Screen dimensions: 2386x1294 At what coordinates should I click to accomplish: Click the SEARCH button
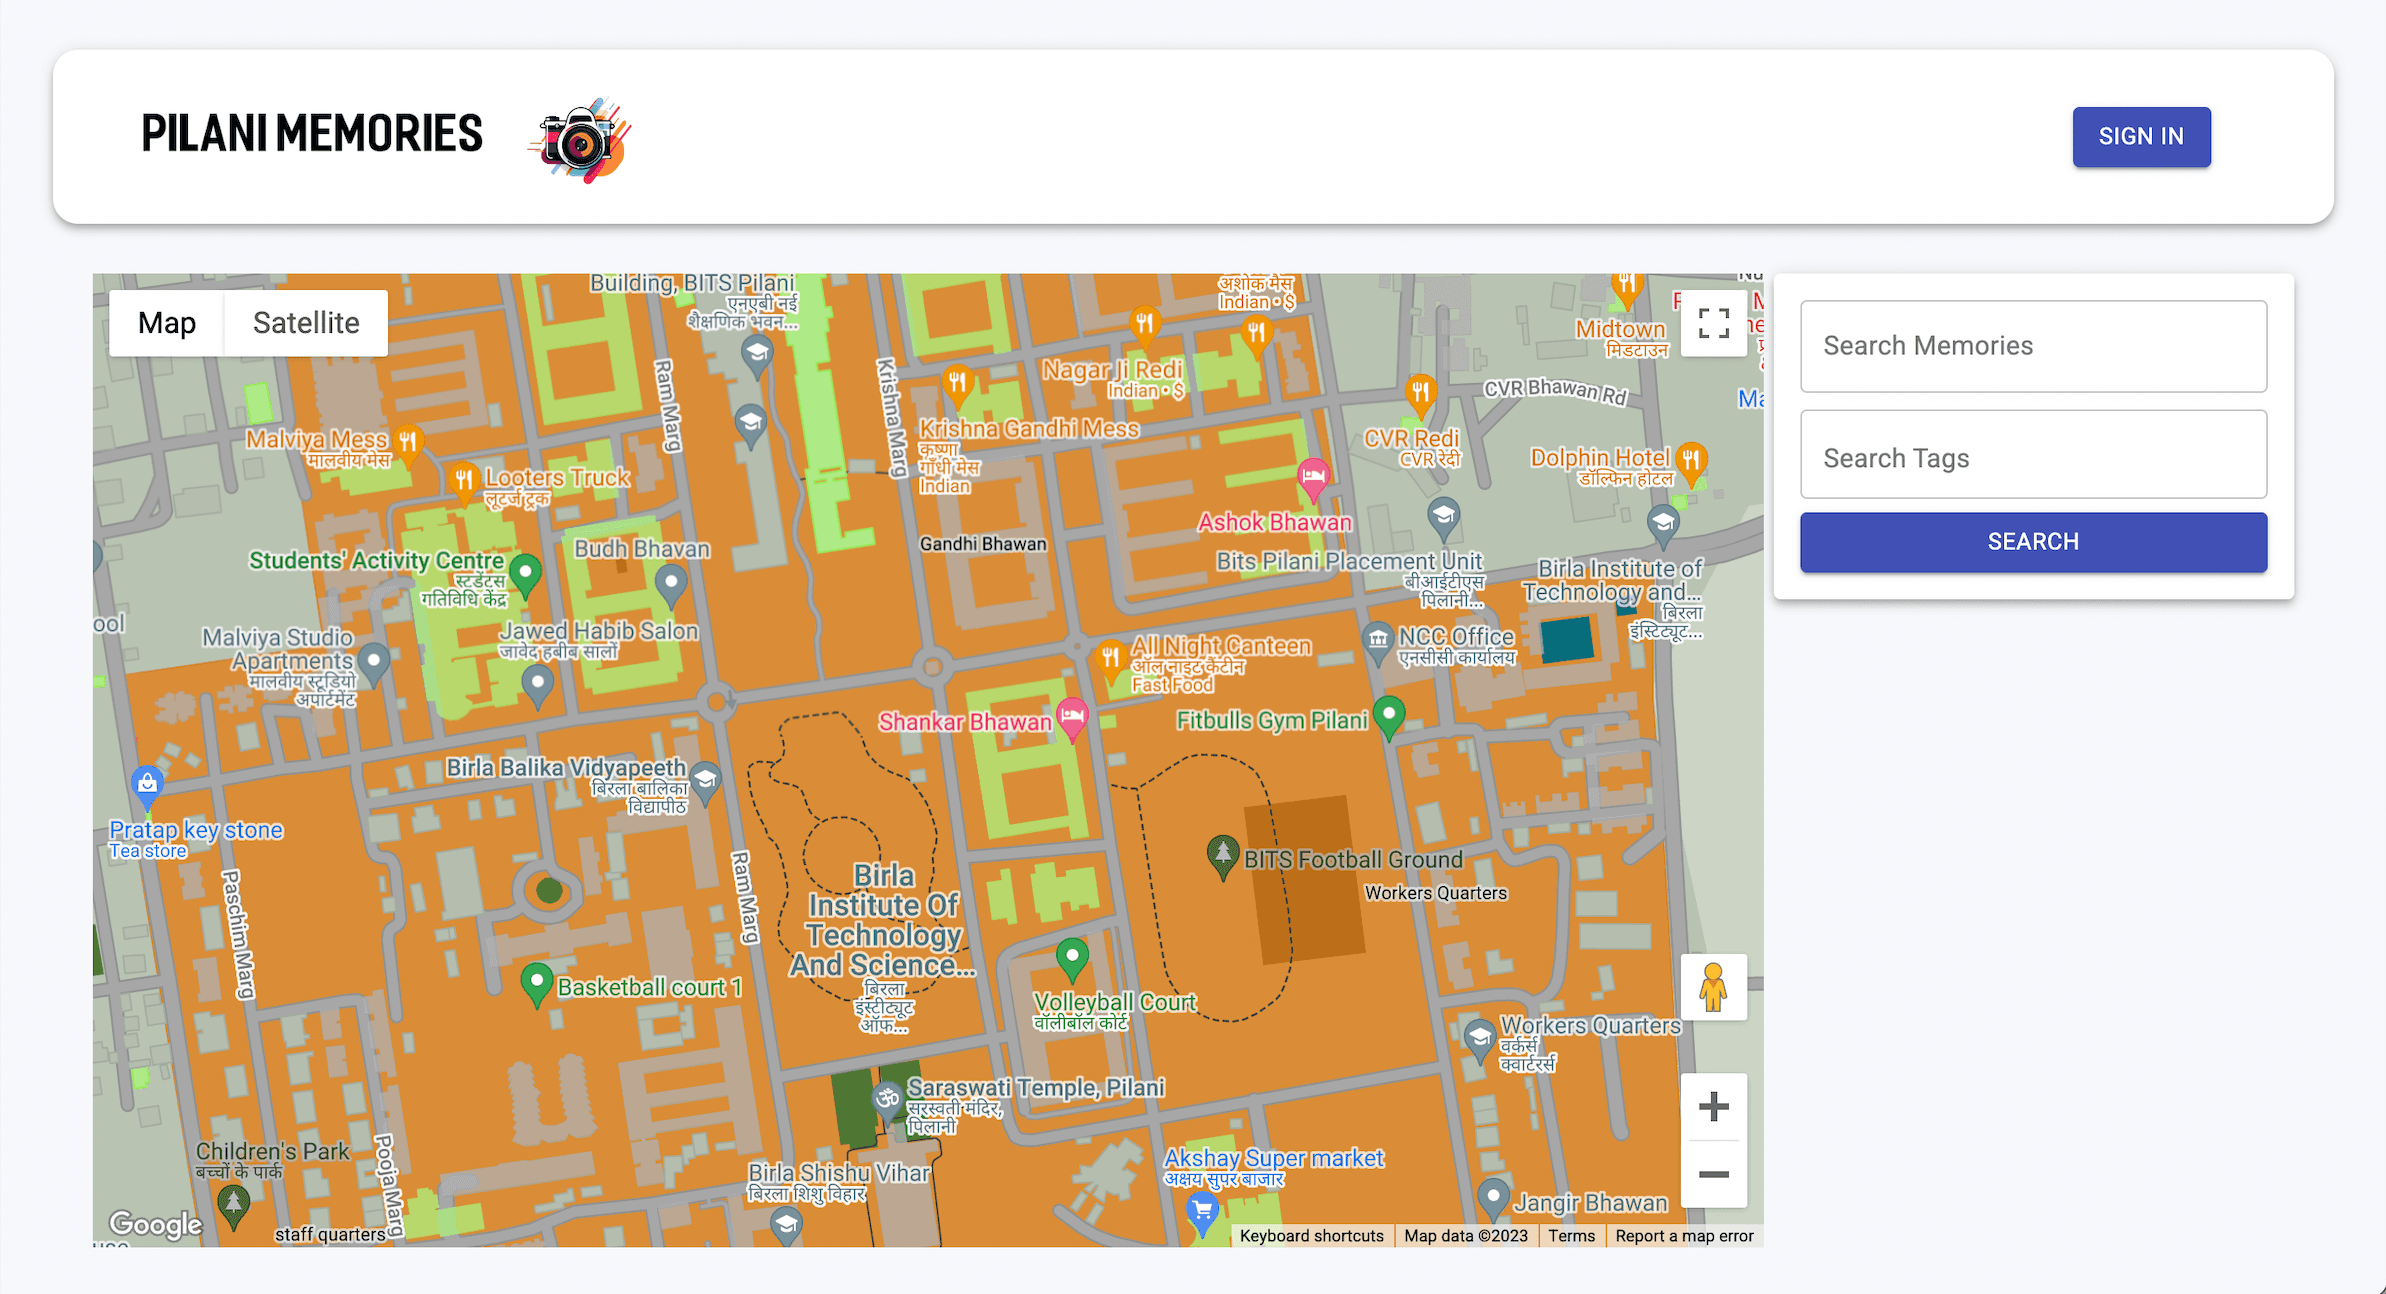[x=2033, y=542]
